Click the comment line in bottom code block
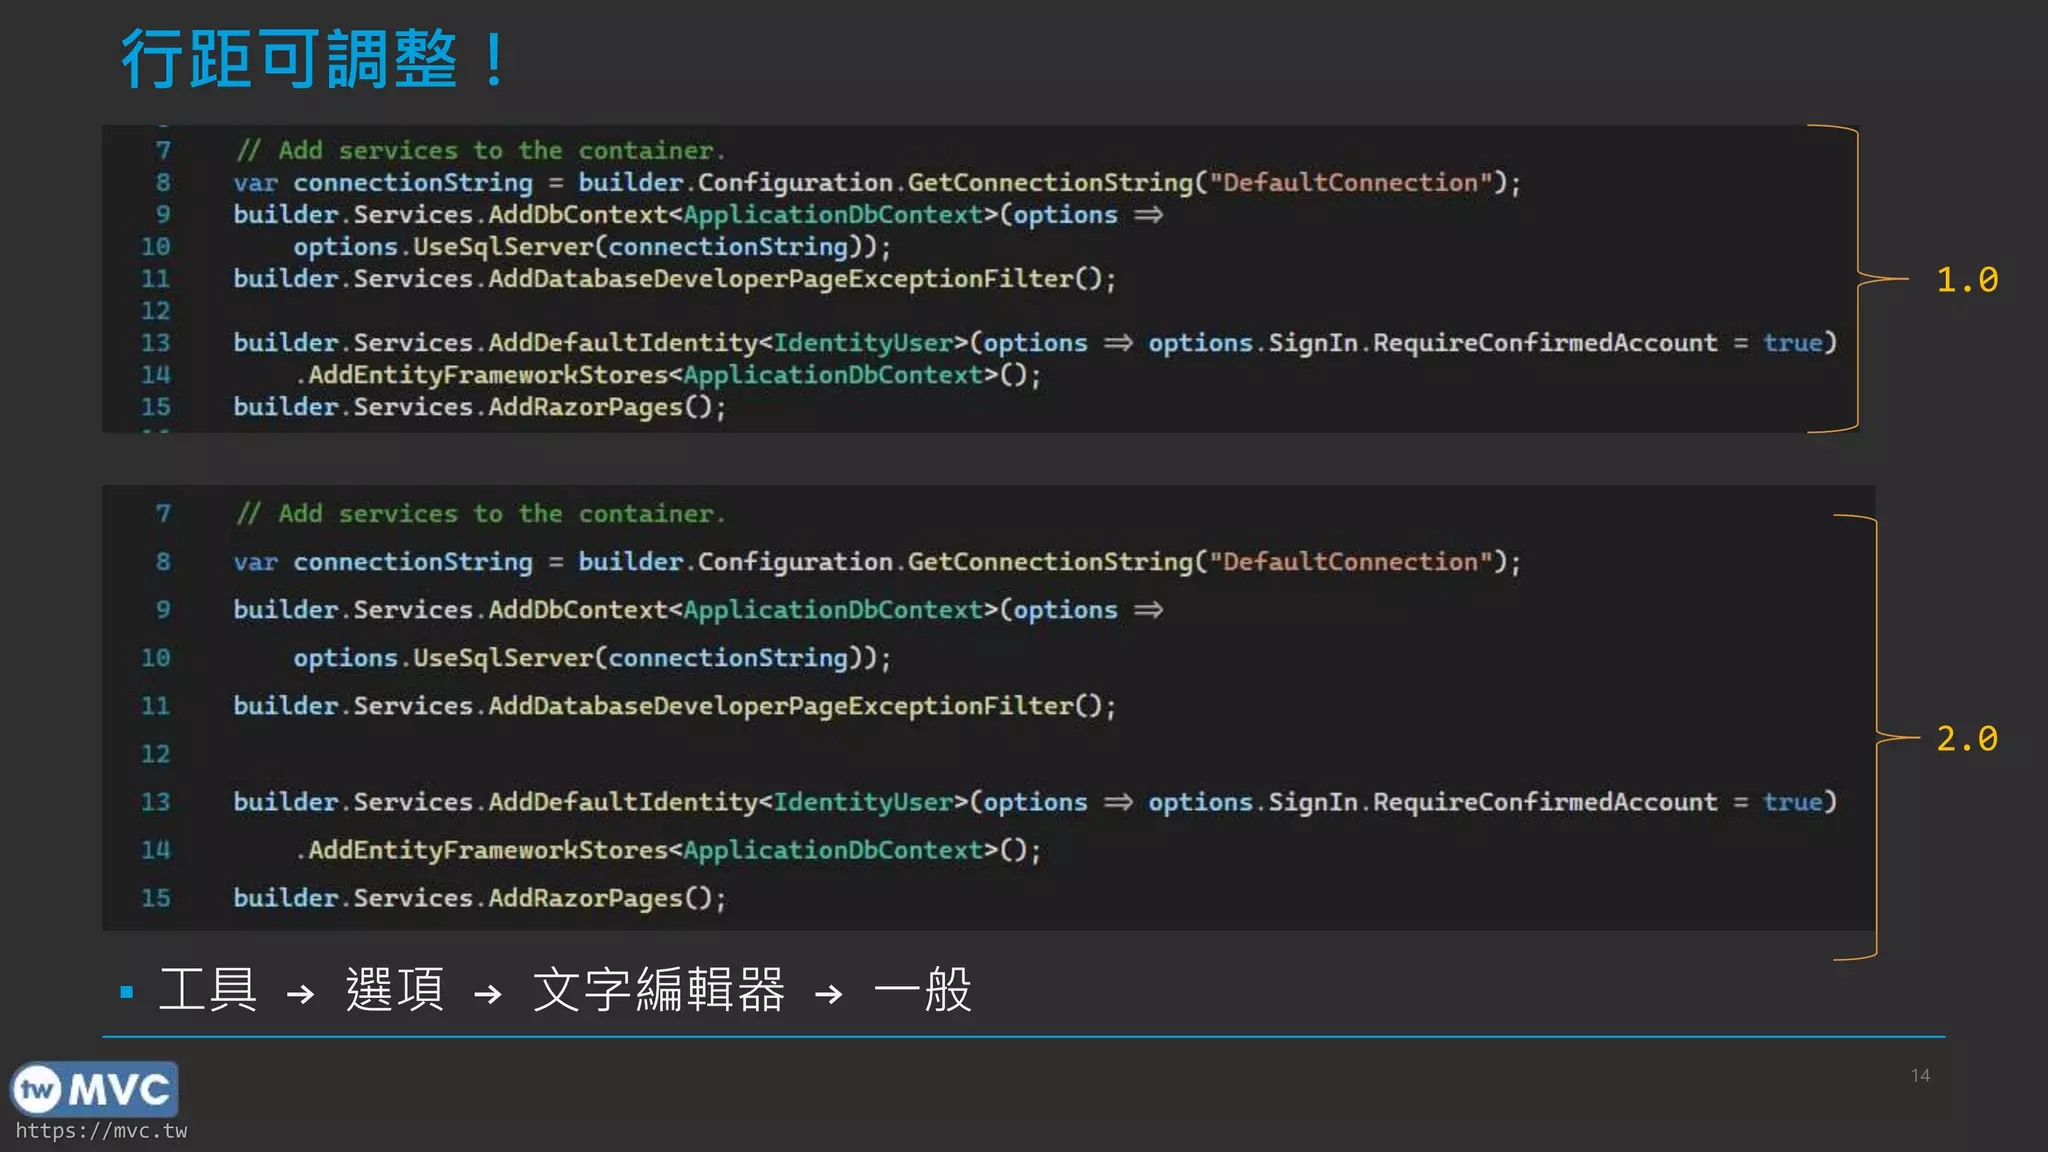 pyautogui.click(x=480, y=514)
